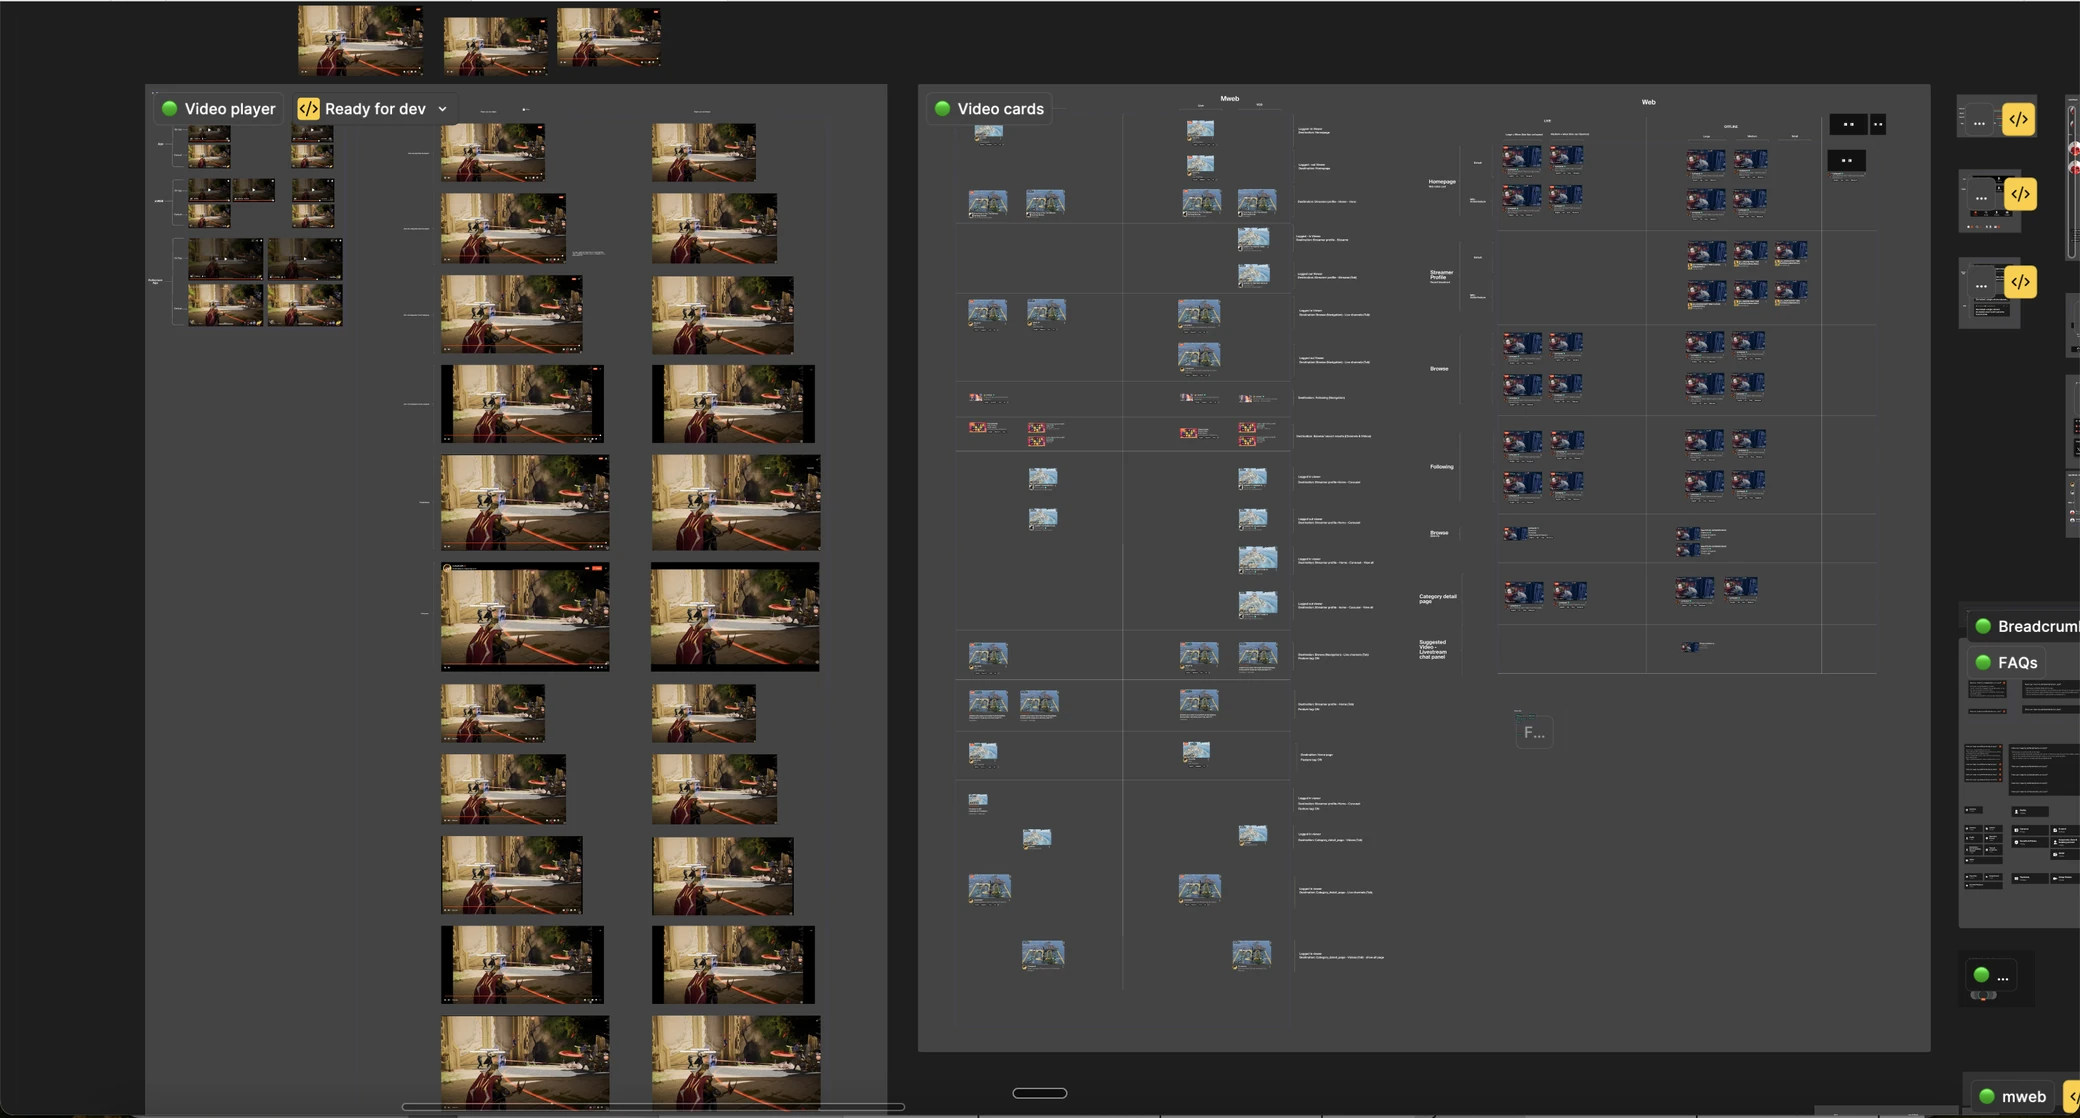Select the "Following" row label
The width and height of the screenshot is (2080, 1118).
pyautogui.click(x=1441, y=467)
